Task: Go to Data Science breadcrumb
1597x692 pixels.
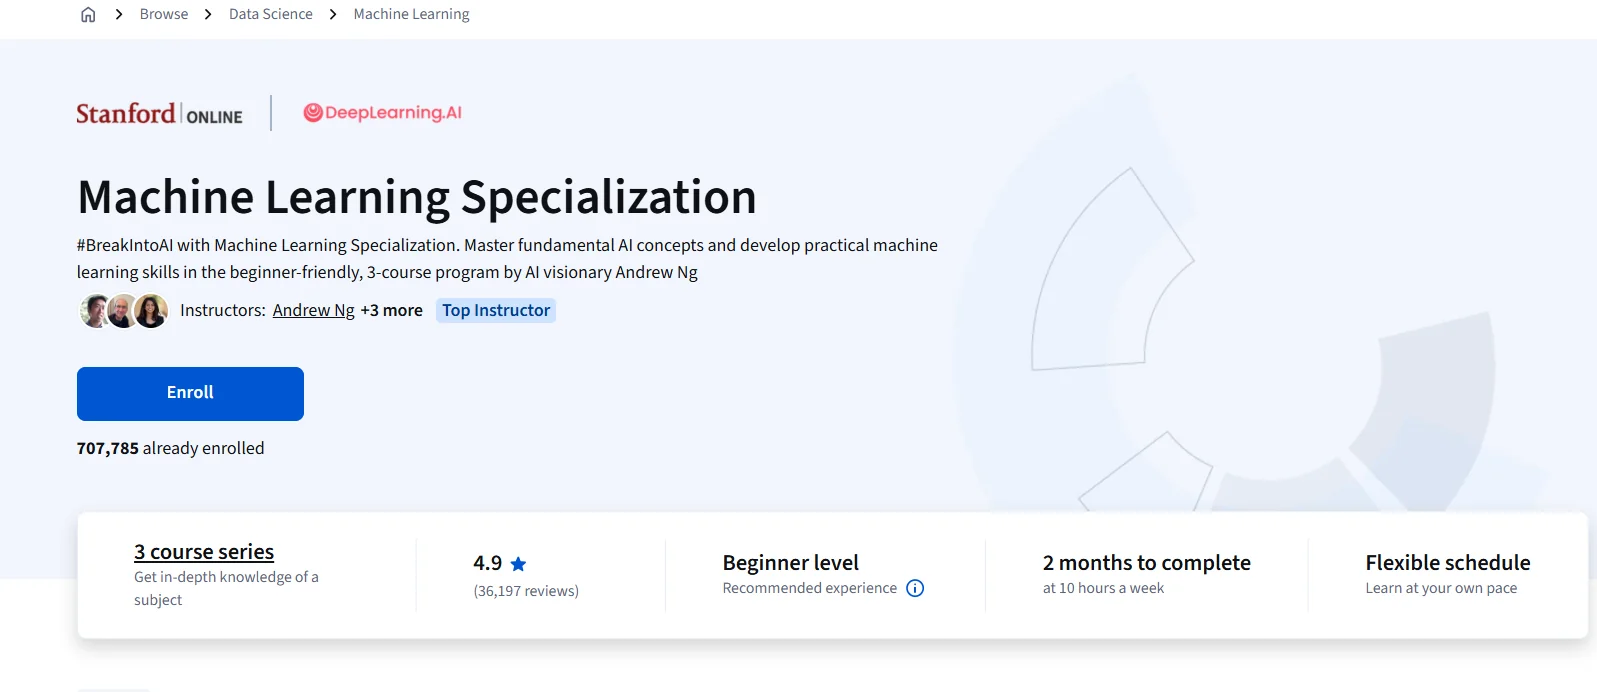Action: pyautogui.click(x=270, y=14)
